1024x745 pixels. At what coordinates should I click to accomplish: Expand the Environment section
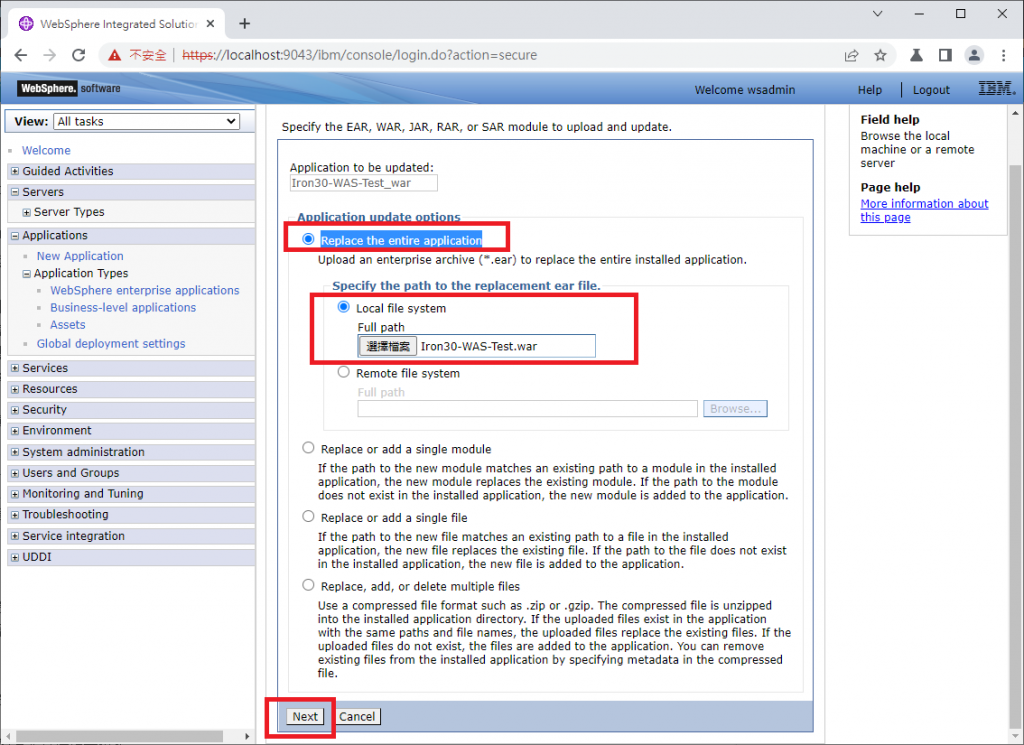point(15,431)
